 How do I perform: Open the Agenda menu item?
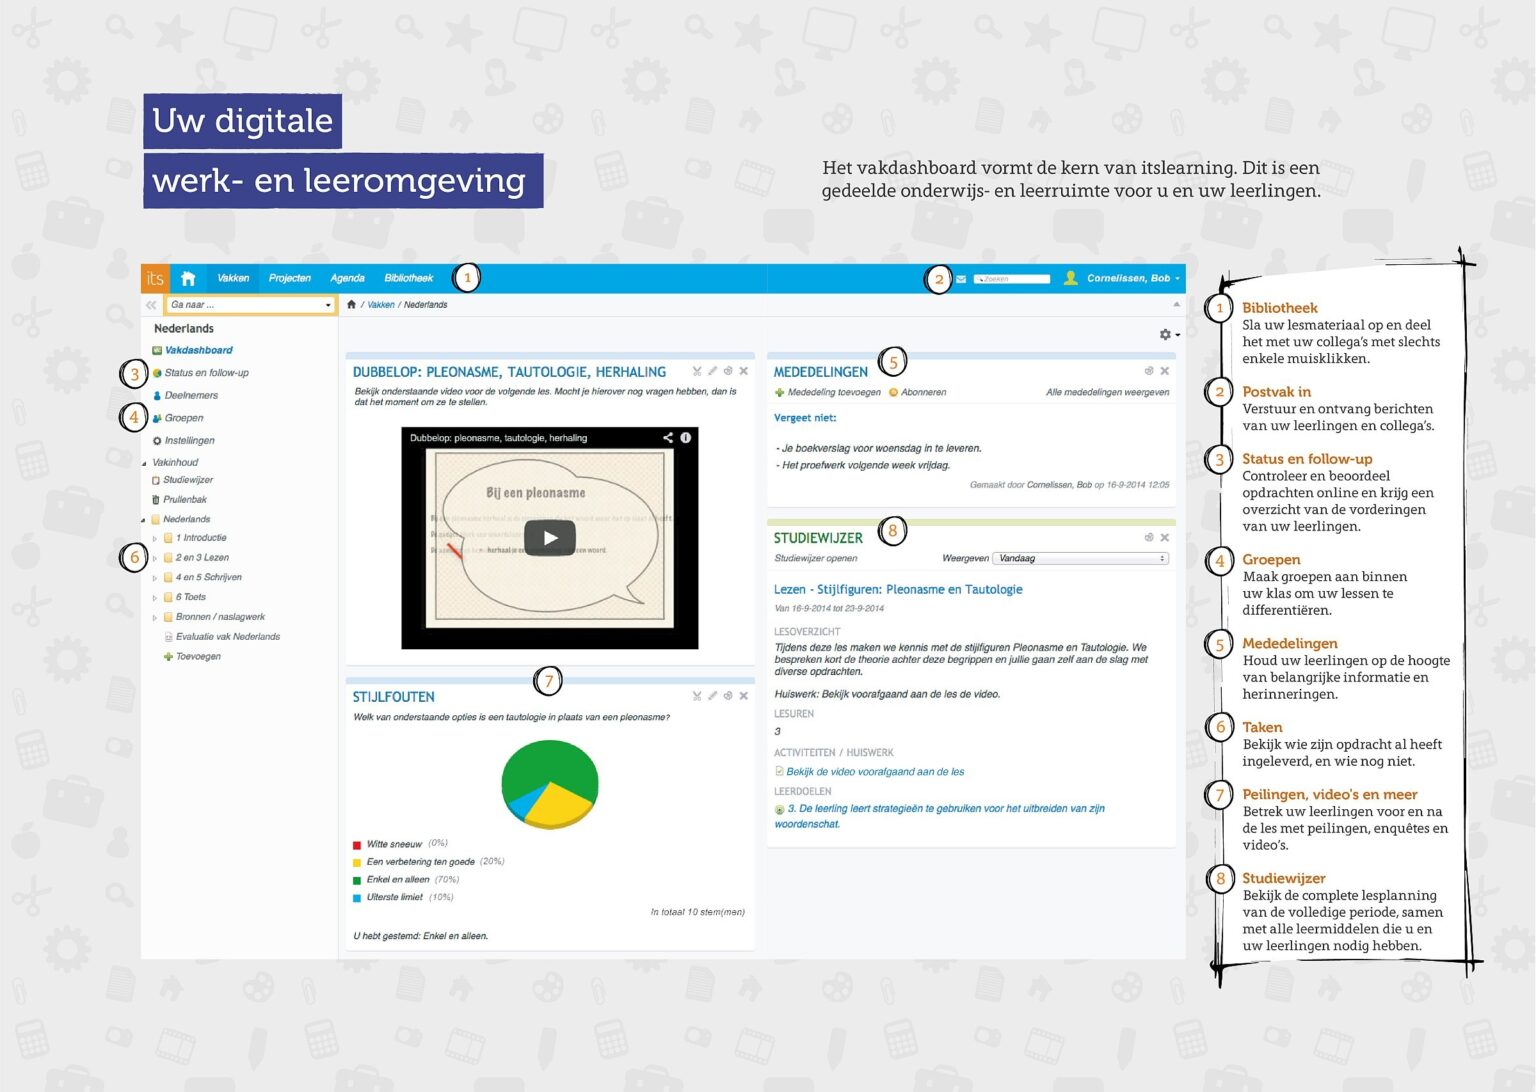pos(347,278)
